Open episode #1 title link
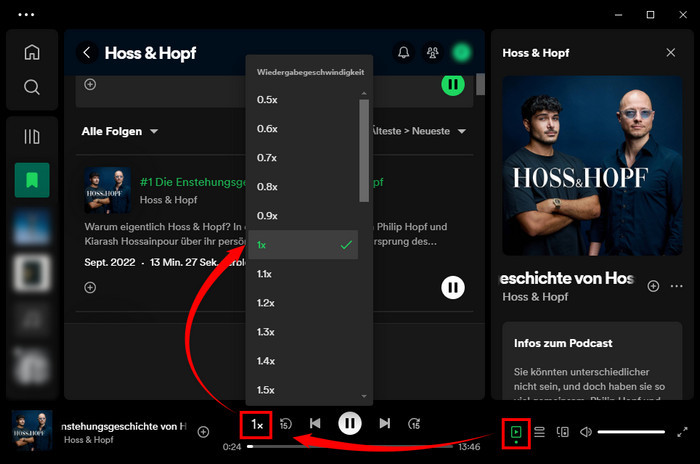700x464 pixels. 193,182
